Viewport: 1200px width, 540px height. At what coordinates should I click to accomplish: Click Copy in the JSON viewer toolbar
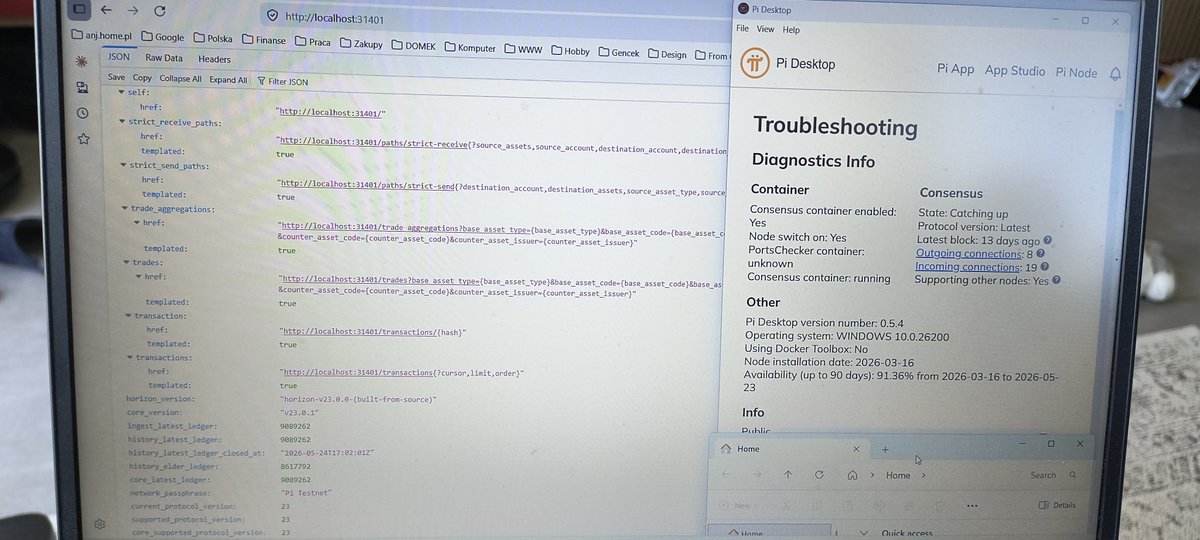(x=142, y=78)
